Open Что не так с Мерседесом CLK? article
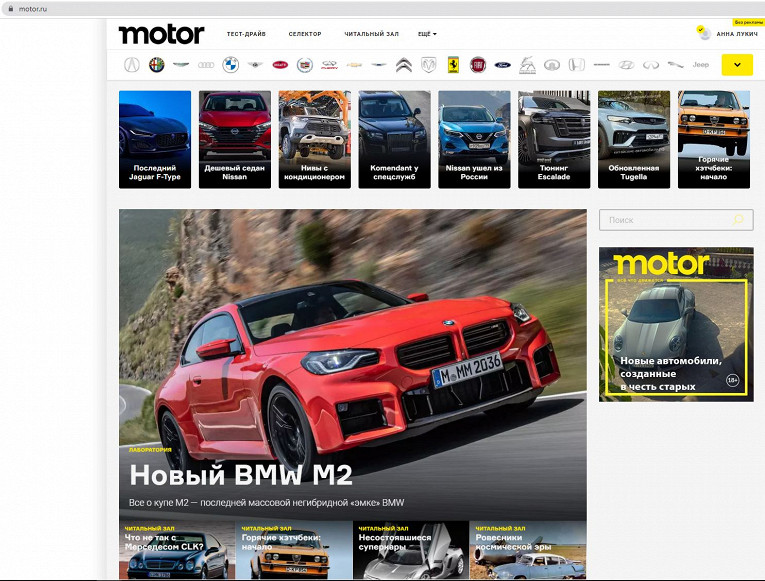Screen dimensions: 765x581 [x=177, y=550]
